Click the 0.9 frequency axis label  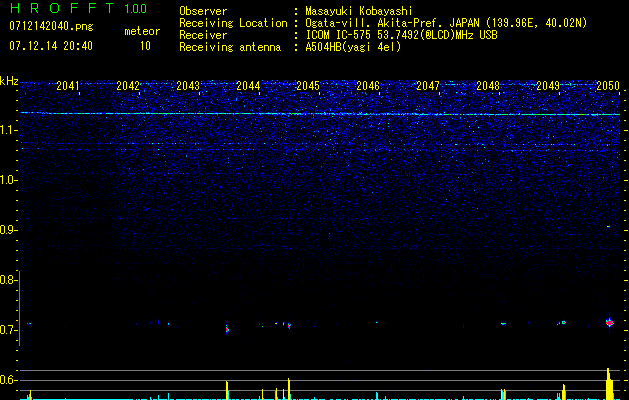pyautogui.click(x=8, y=230)
